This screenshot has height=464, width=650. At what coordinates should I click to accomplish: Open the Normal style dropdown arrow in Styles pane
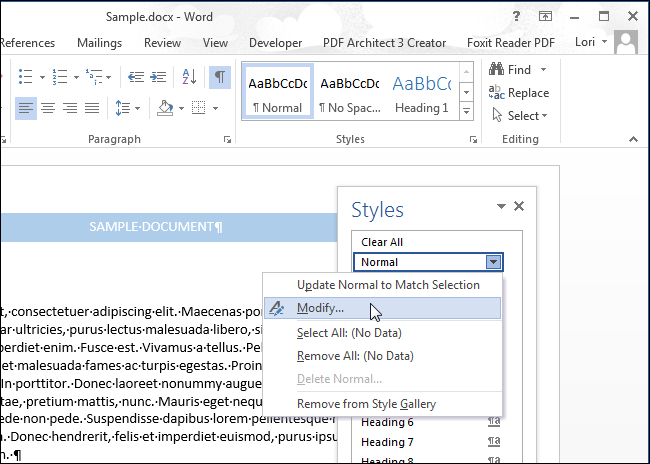492,262
